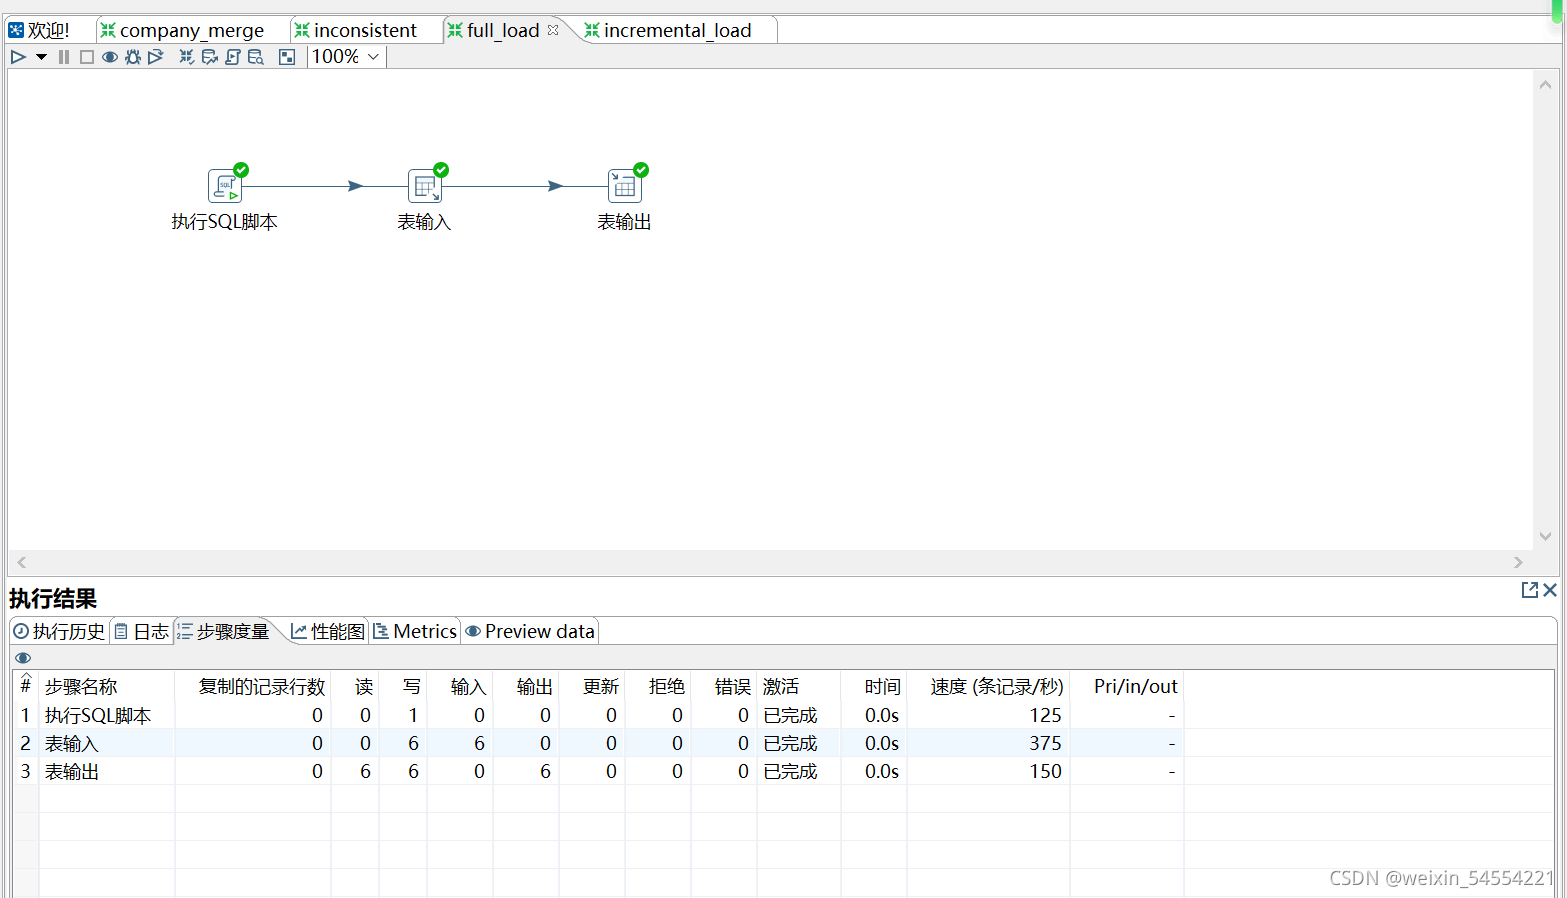The image size is (1567, 898).
Task: Debug the transformation with bug icon
Action: click(133, 57)
